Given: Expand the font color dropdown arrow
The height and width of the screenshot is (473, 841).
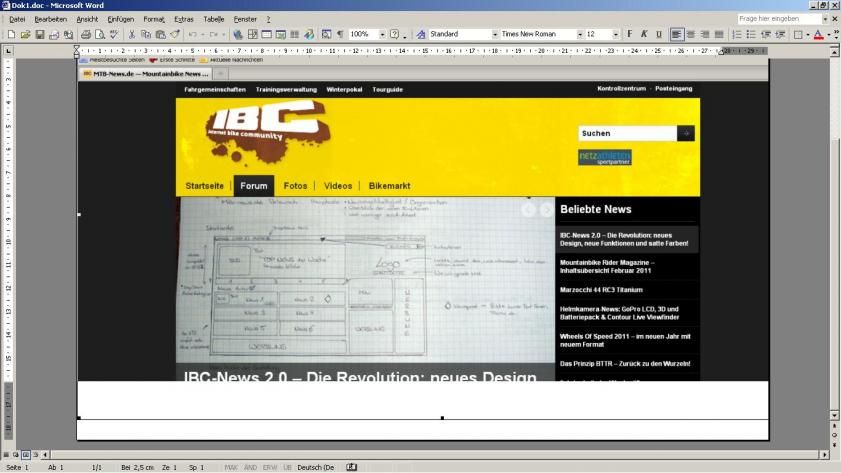Looking at the screenshot, I should (829, 34).
